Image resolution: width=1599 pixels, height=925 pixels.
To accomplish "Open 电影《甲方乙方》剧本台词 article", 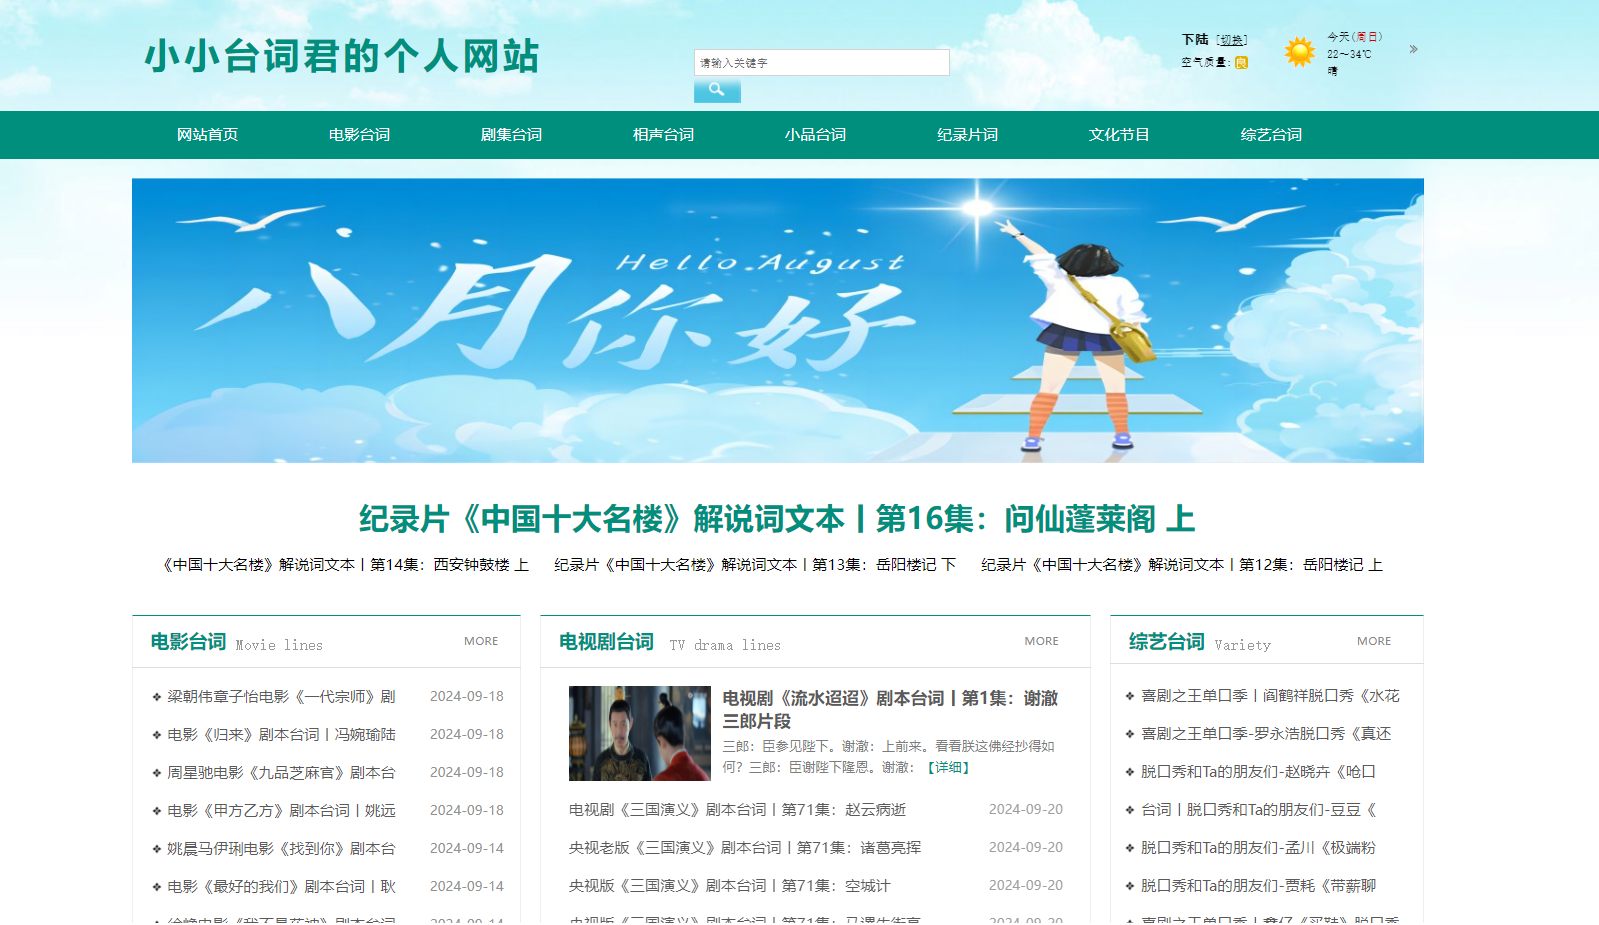I will click(281, 810).
